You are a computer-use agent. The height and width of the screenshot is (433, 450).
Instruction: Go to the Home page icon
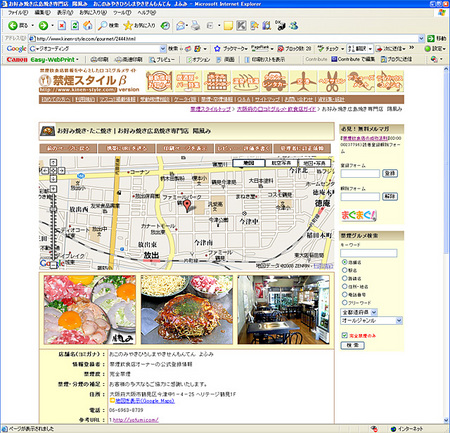(88, 25)
